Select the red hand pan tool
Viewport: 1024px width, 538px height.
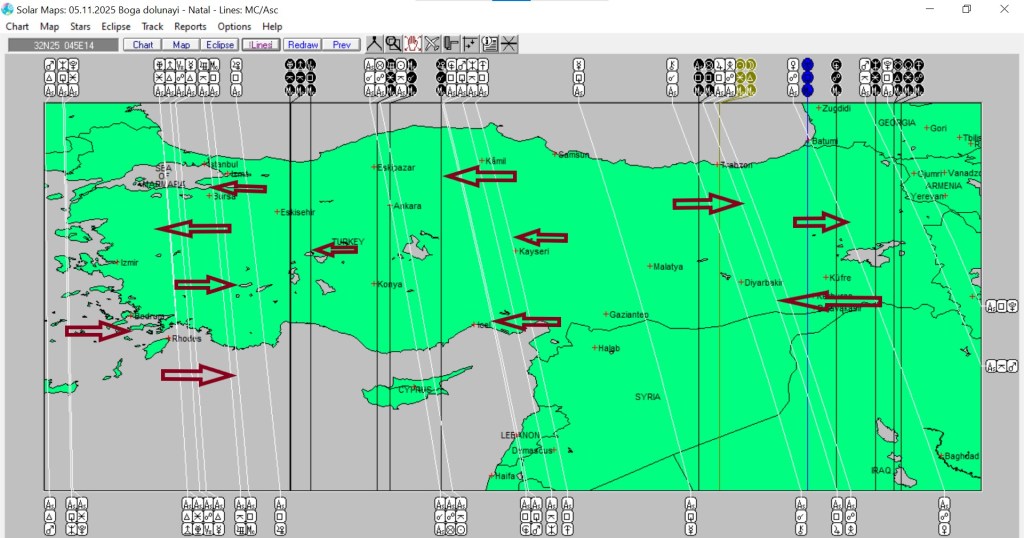point(412,44)
